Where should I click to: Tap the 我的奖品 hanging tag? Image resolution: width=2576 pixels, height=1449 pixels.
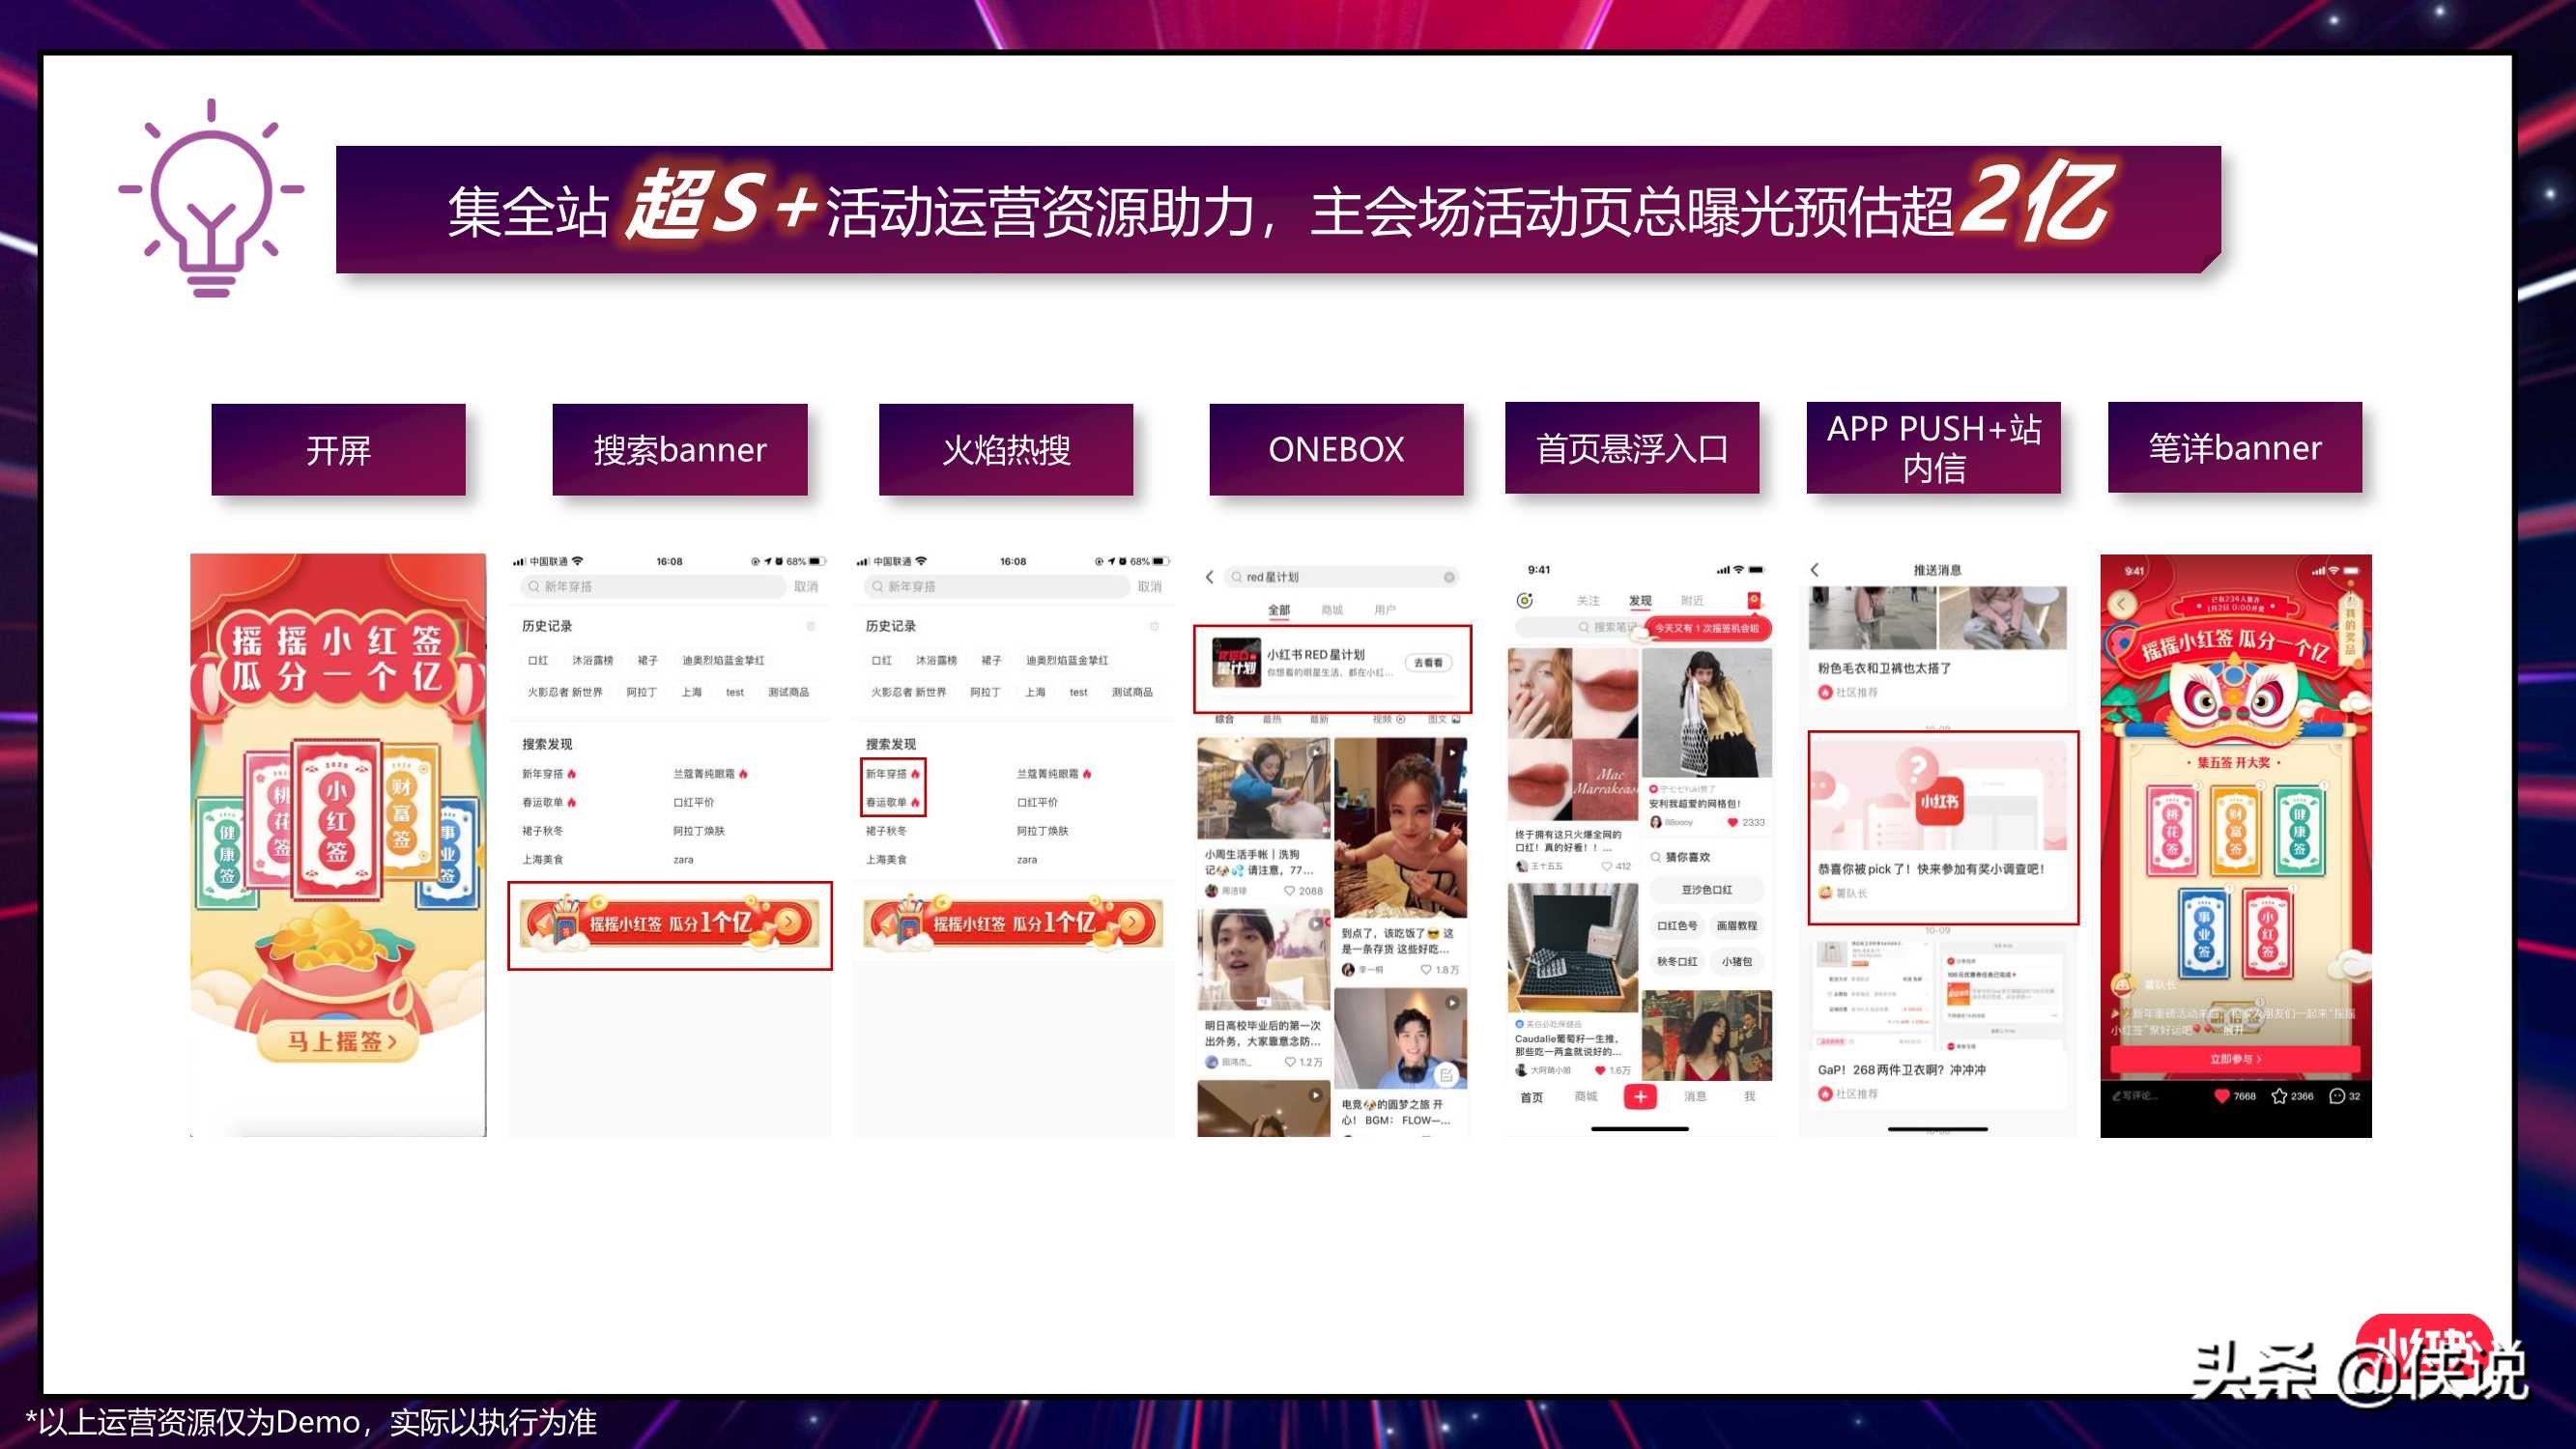click(2350, 630)
